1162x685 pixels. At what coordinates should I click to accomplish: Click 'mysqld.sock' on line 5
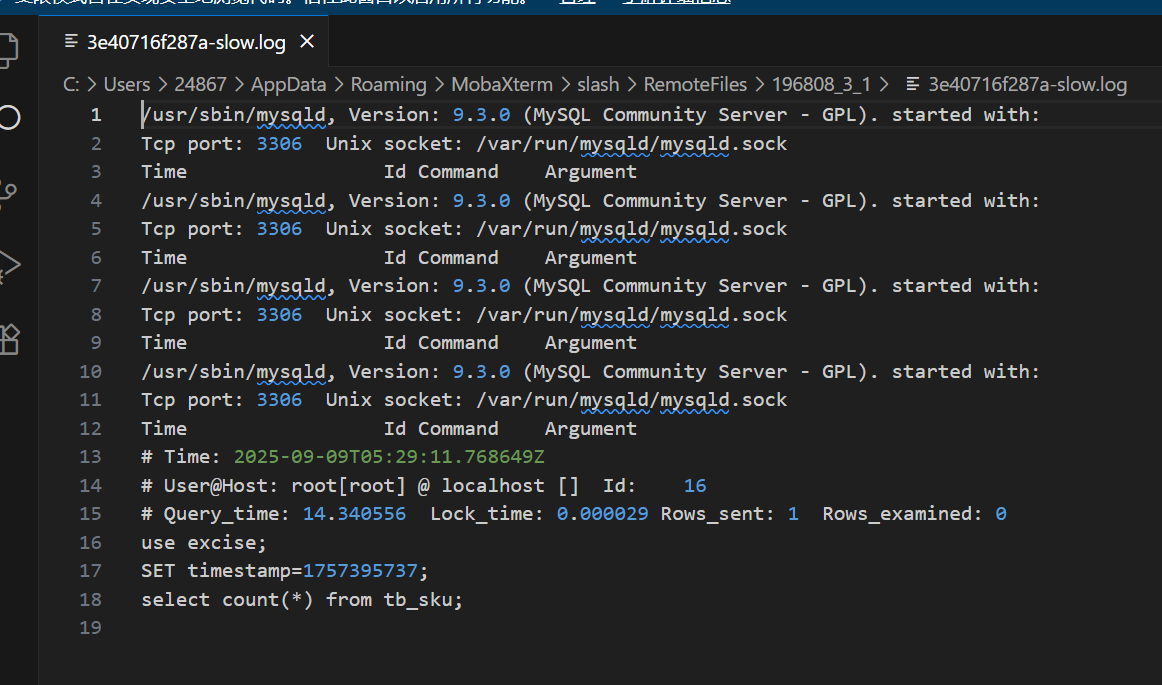coord(723,229)
